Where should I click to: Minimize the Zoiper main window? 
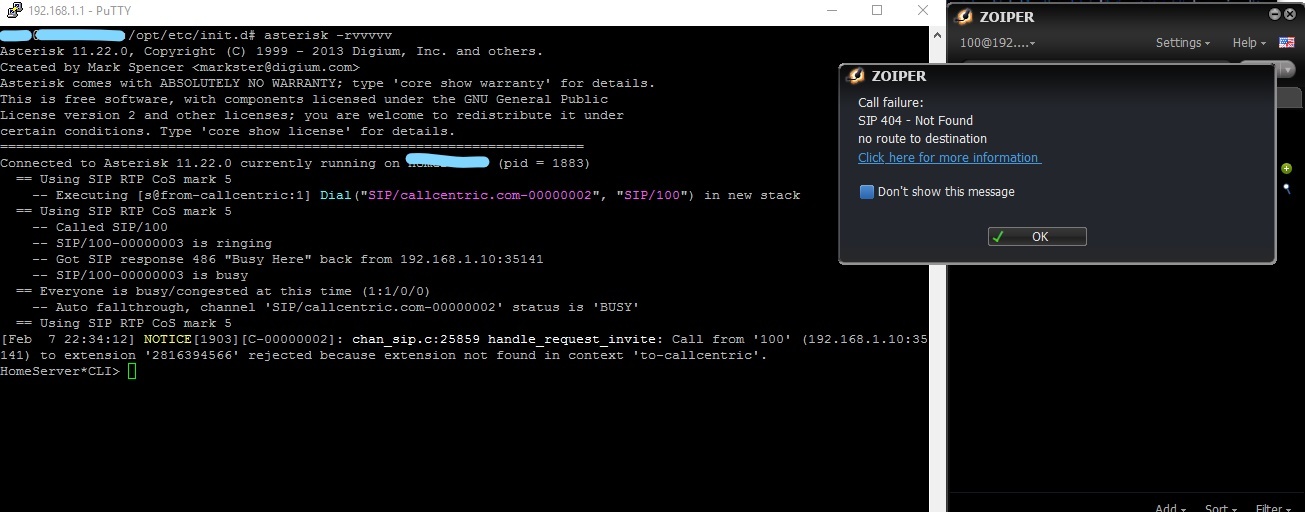point(1275,14)
